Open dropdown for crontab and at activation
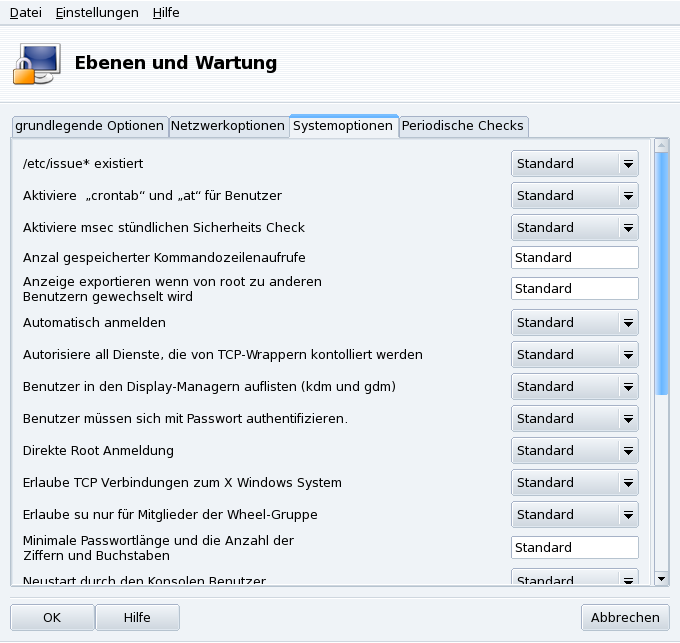The width and height of the screenshot is (680, 643). (575, 196)
